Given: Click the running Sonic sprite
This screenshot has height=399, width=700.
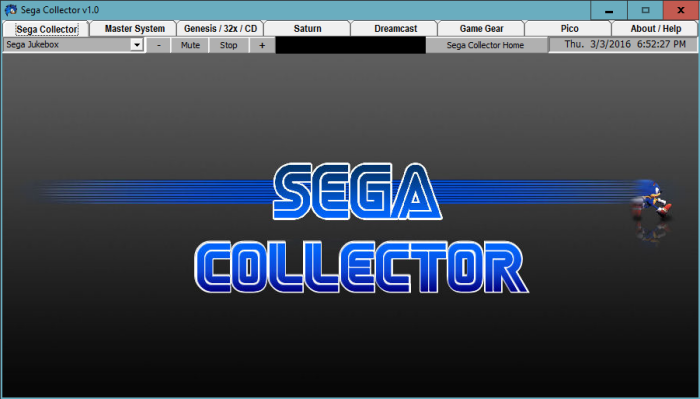Looking at the screenshot, I should coord(652,200).
